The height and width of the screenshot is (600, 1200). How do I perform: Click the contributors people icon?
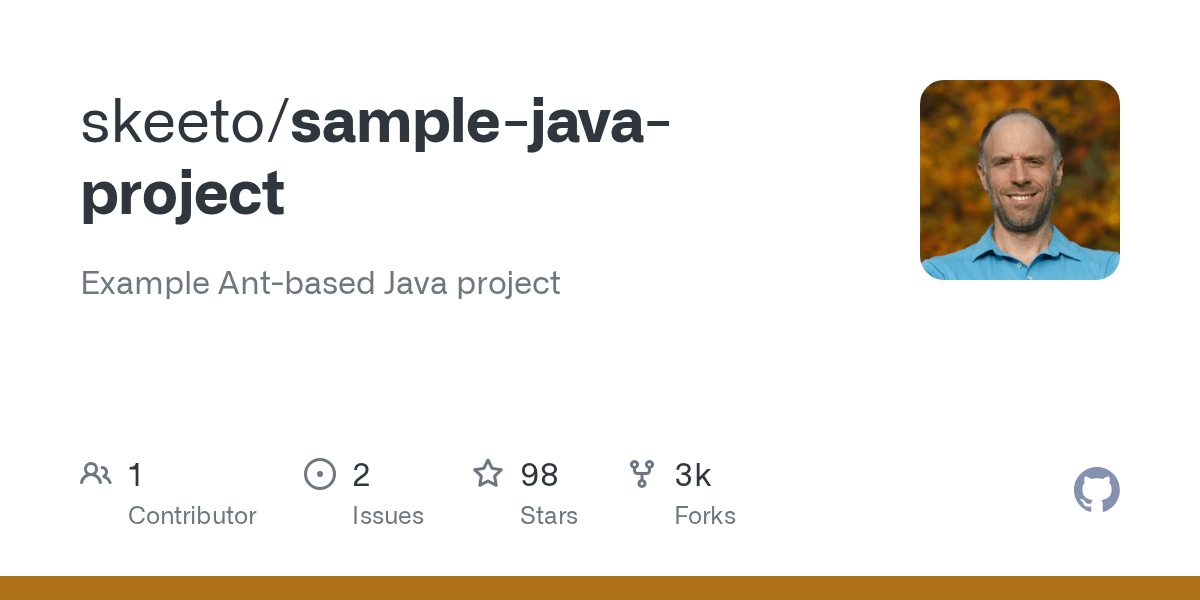[x=96, y=473]
